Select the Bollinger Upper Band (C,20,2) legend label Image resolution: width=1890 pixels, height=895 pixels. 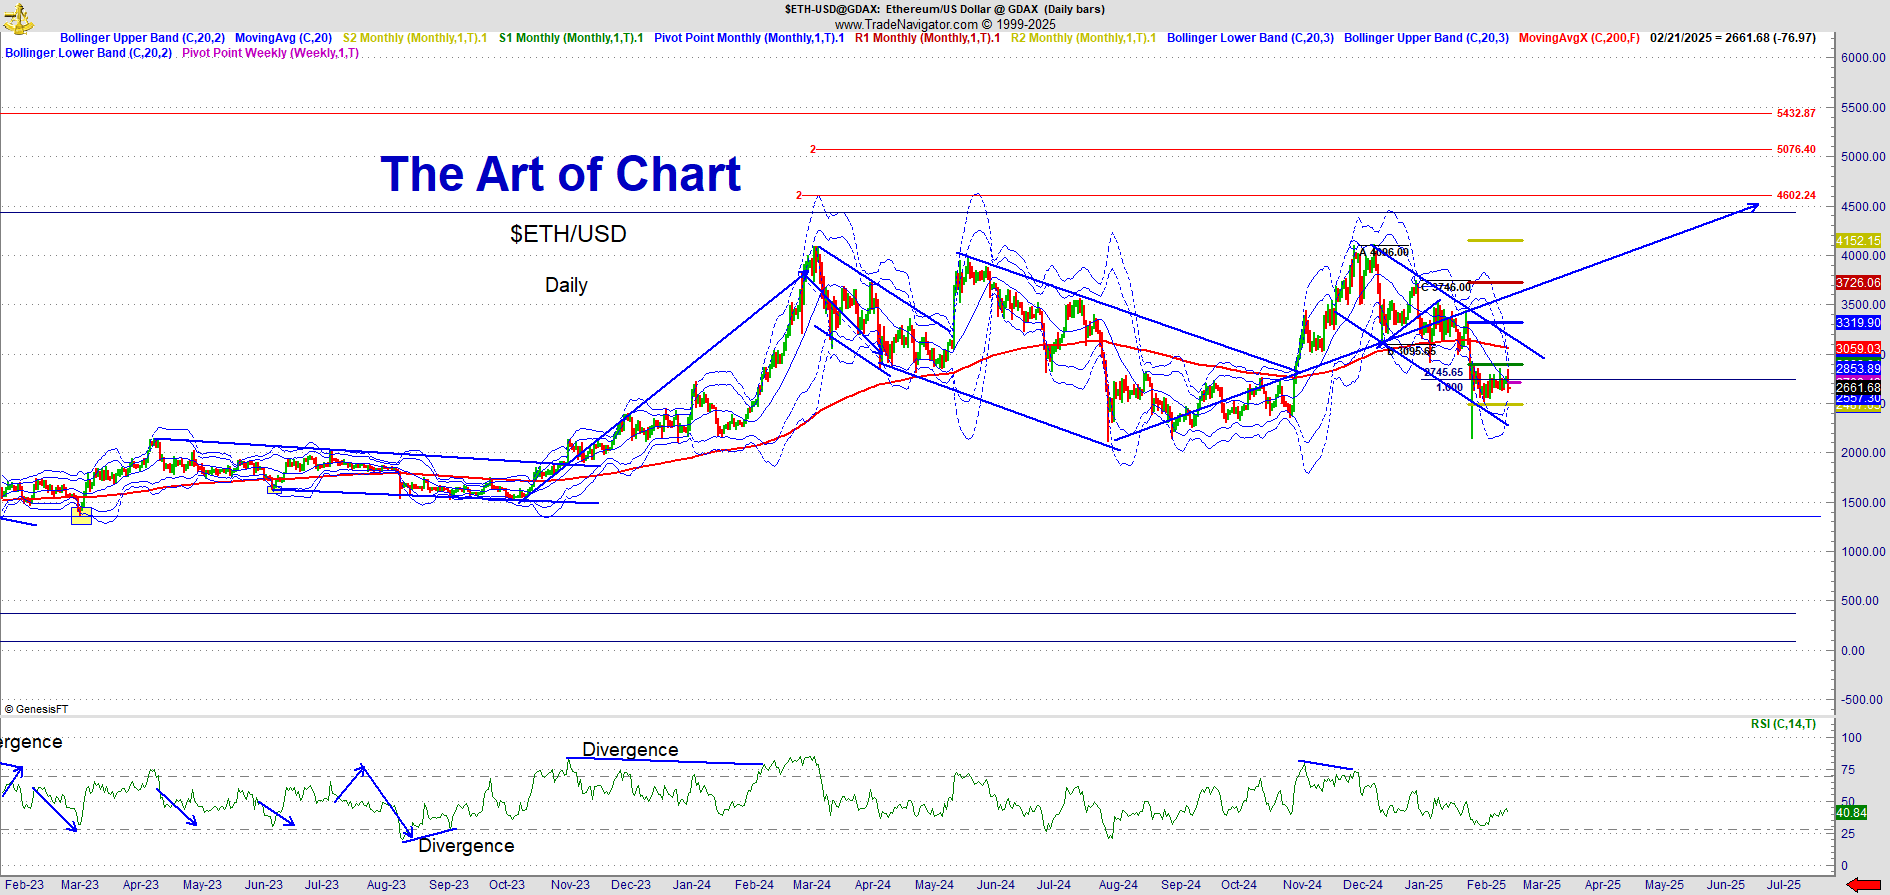[x=142, y=38]
